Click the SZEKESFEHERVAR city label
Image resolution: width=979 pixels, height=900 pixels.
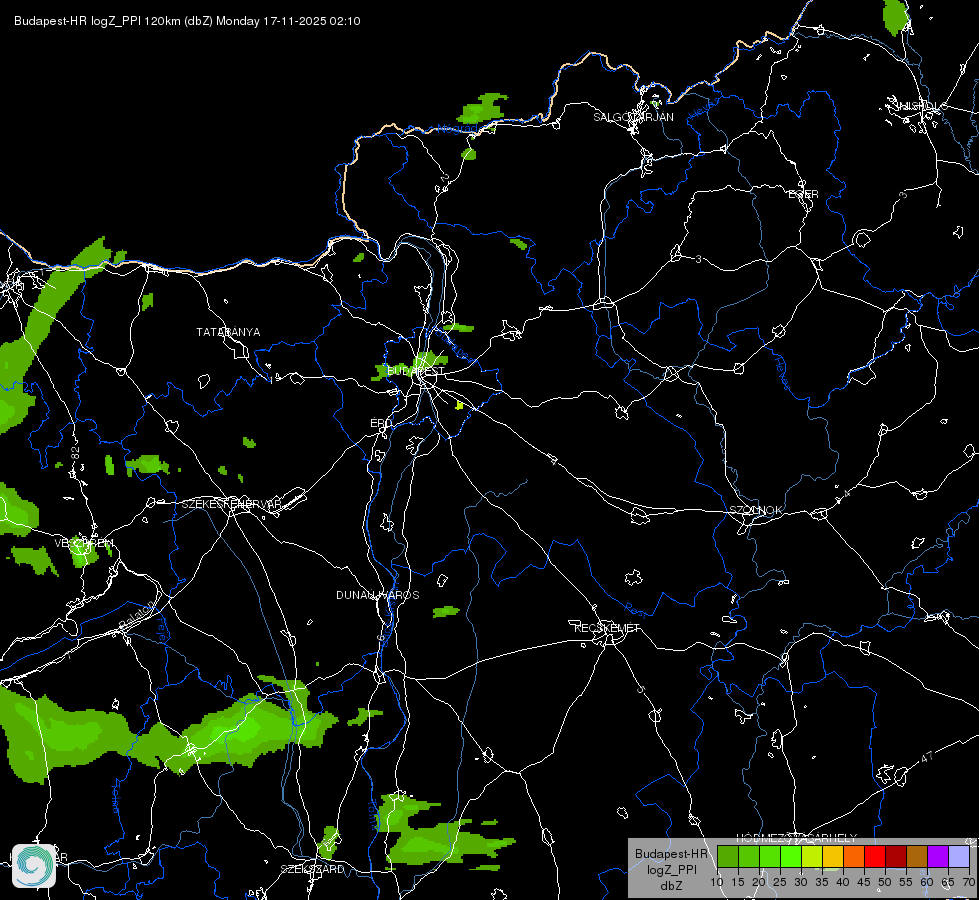(231, 504)
